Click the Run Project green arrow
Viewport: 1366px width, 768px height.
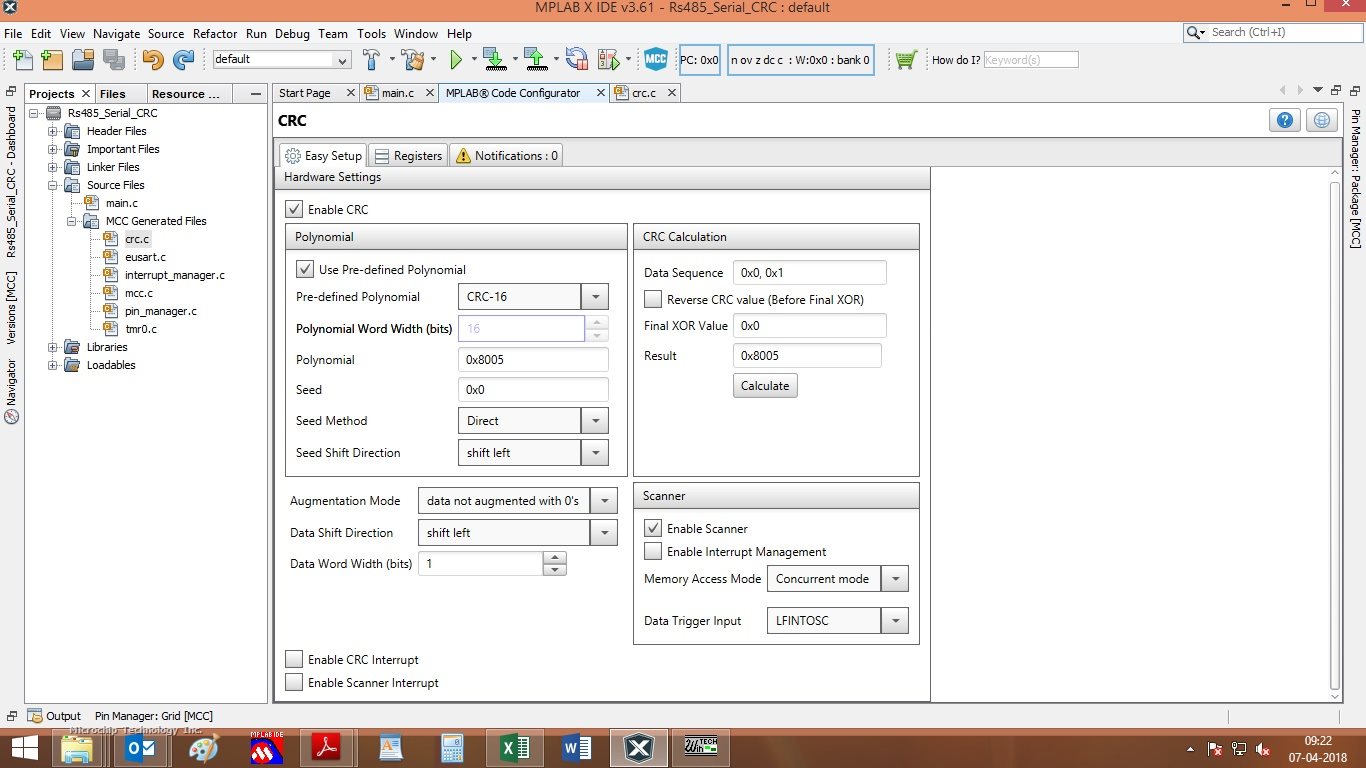[456, 59]
